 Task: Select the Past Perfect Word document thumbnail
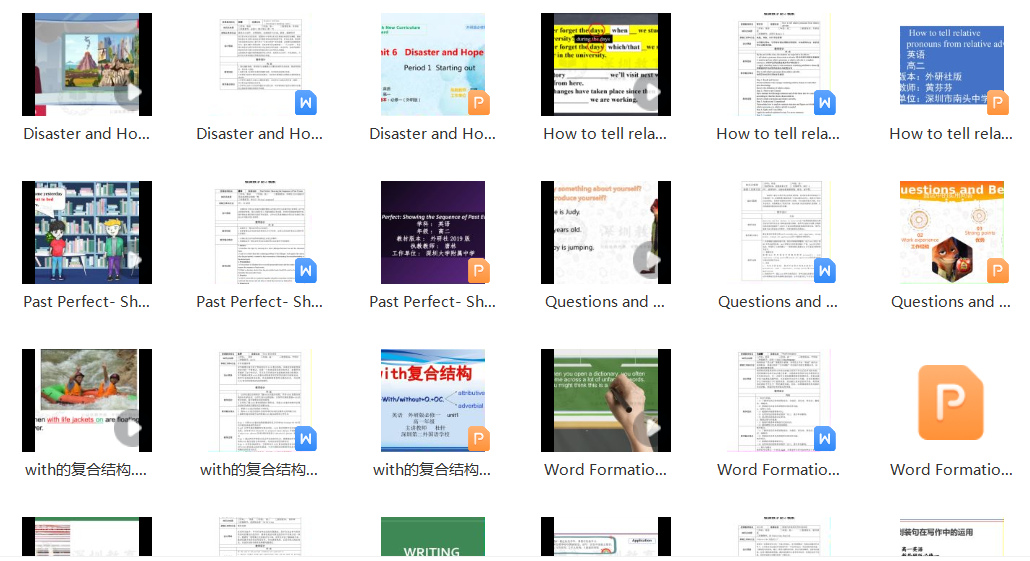[260, 232]
